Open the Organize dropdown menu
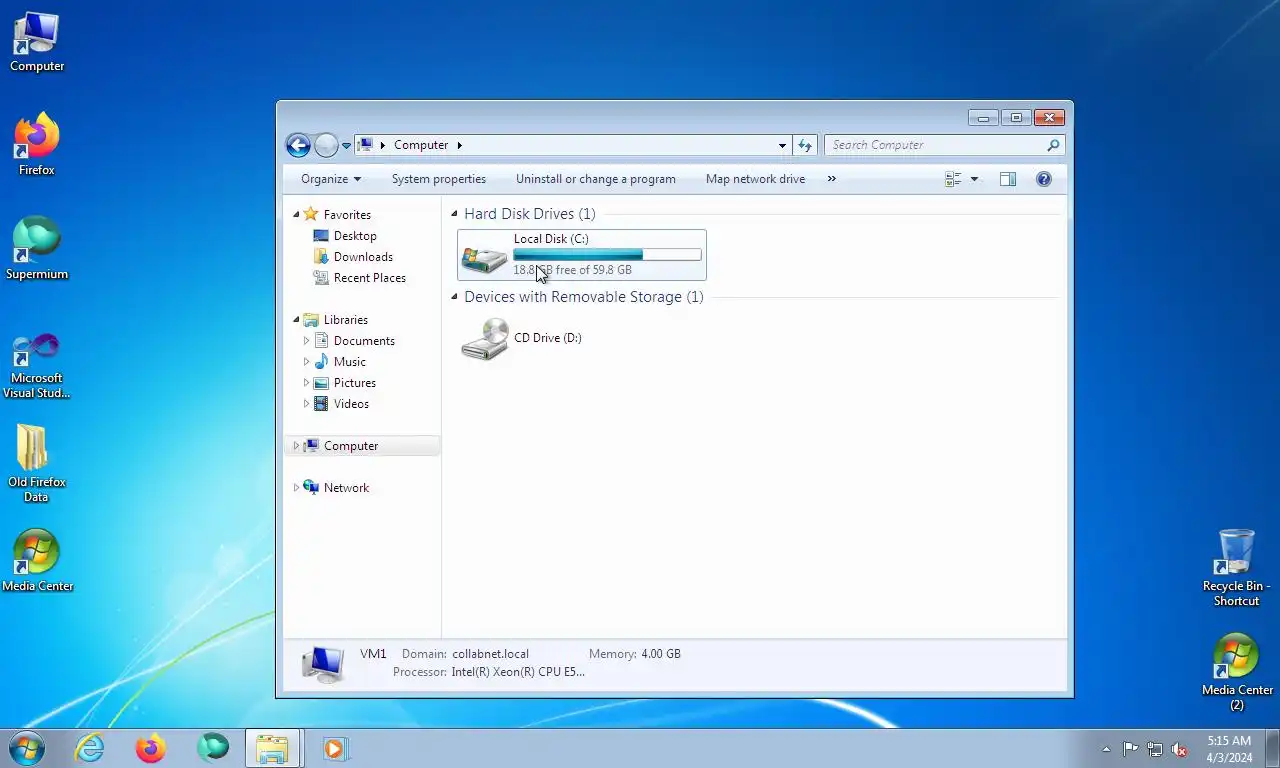 [331, 179]
